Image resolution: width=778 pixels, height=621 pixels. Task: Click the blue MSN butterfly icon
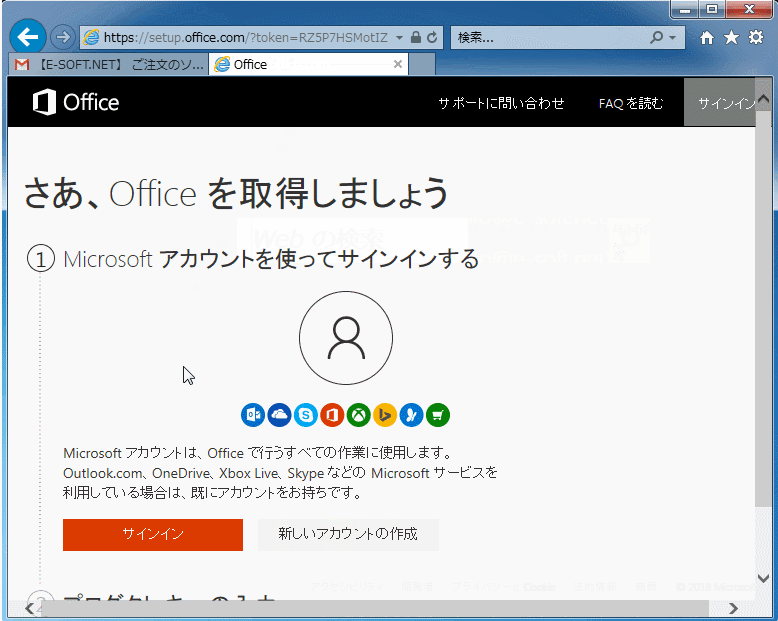coord(411,415)
